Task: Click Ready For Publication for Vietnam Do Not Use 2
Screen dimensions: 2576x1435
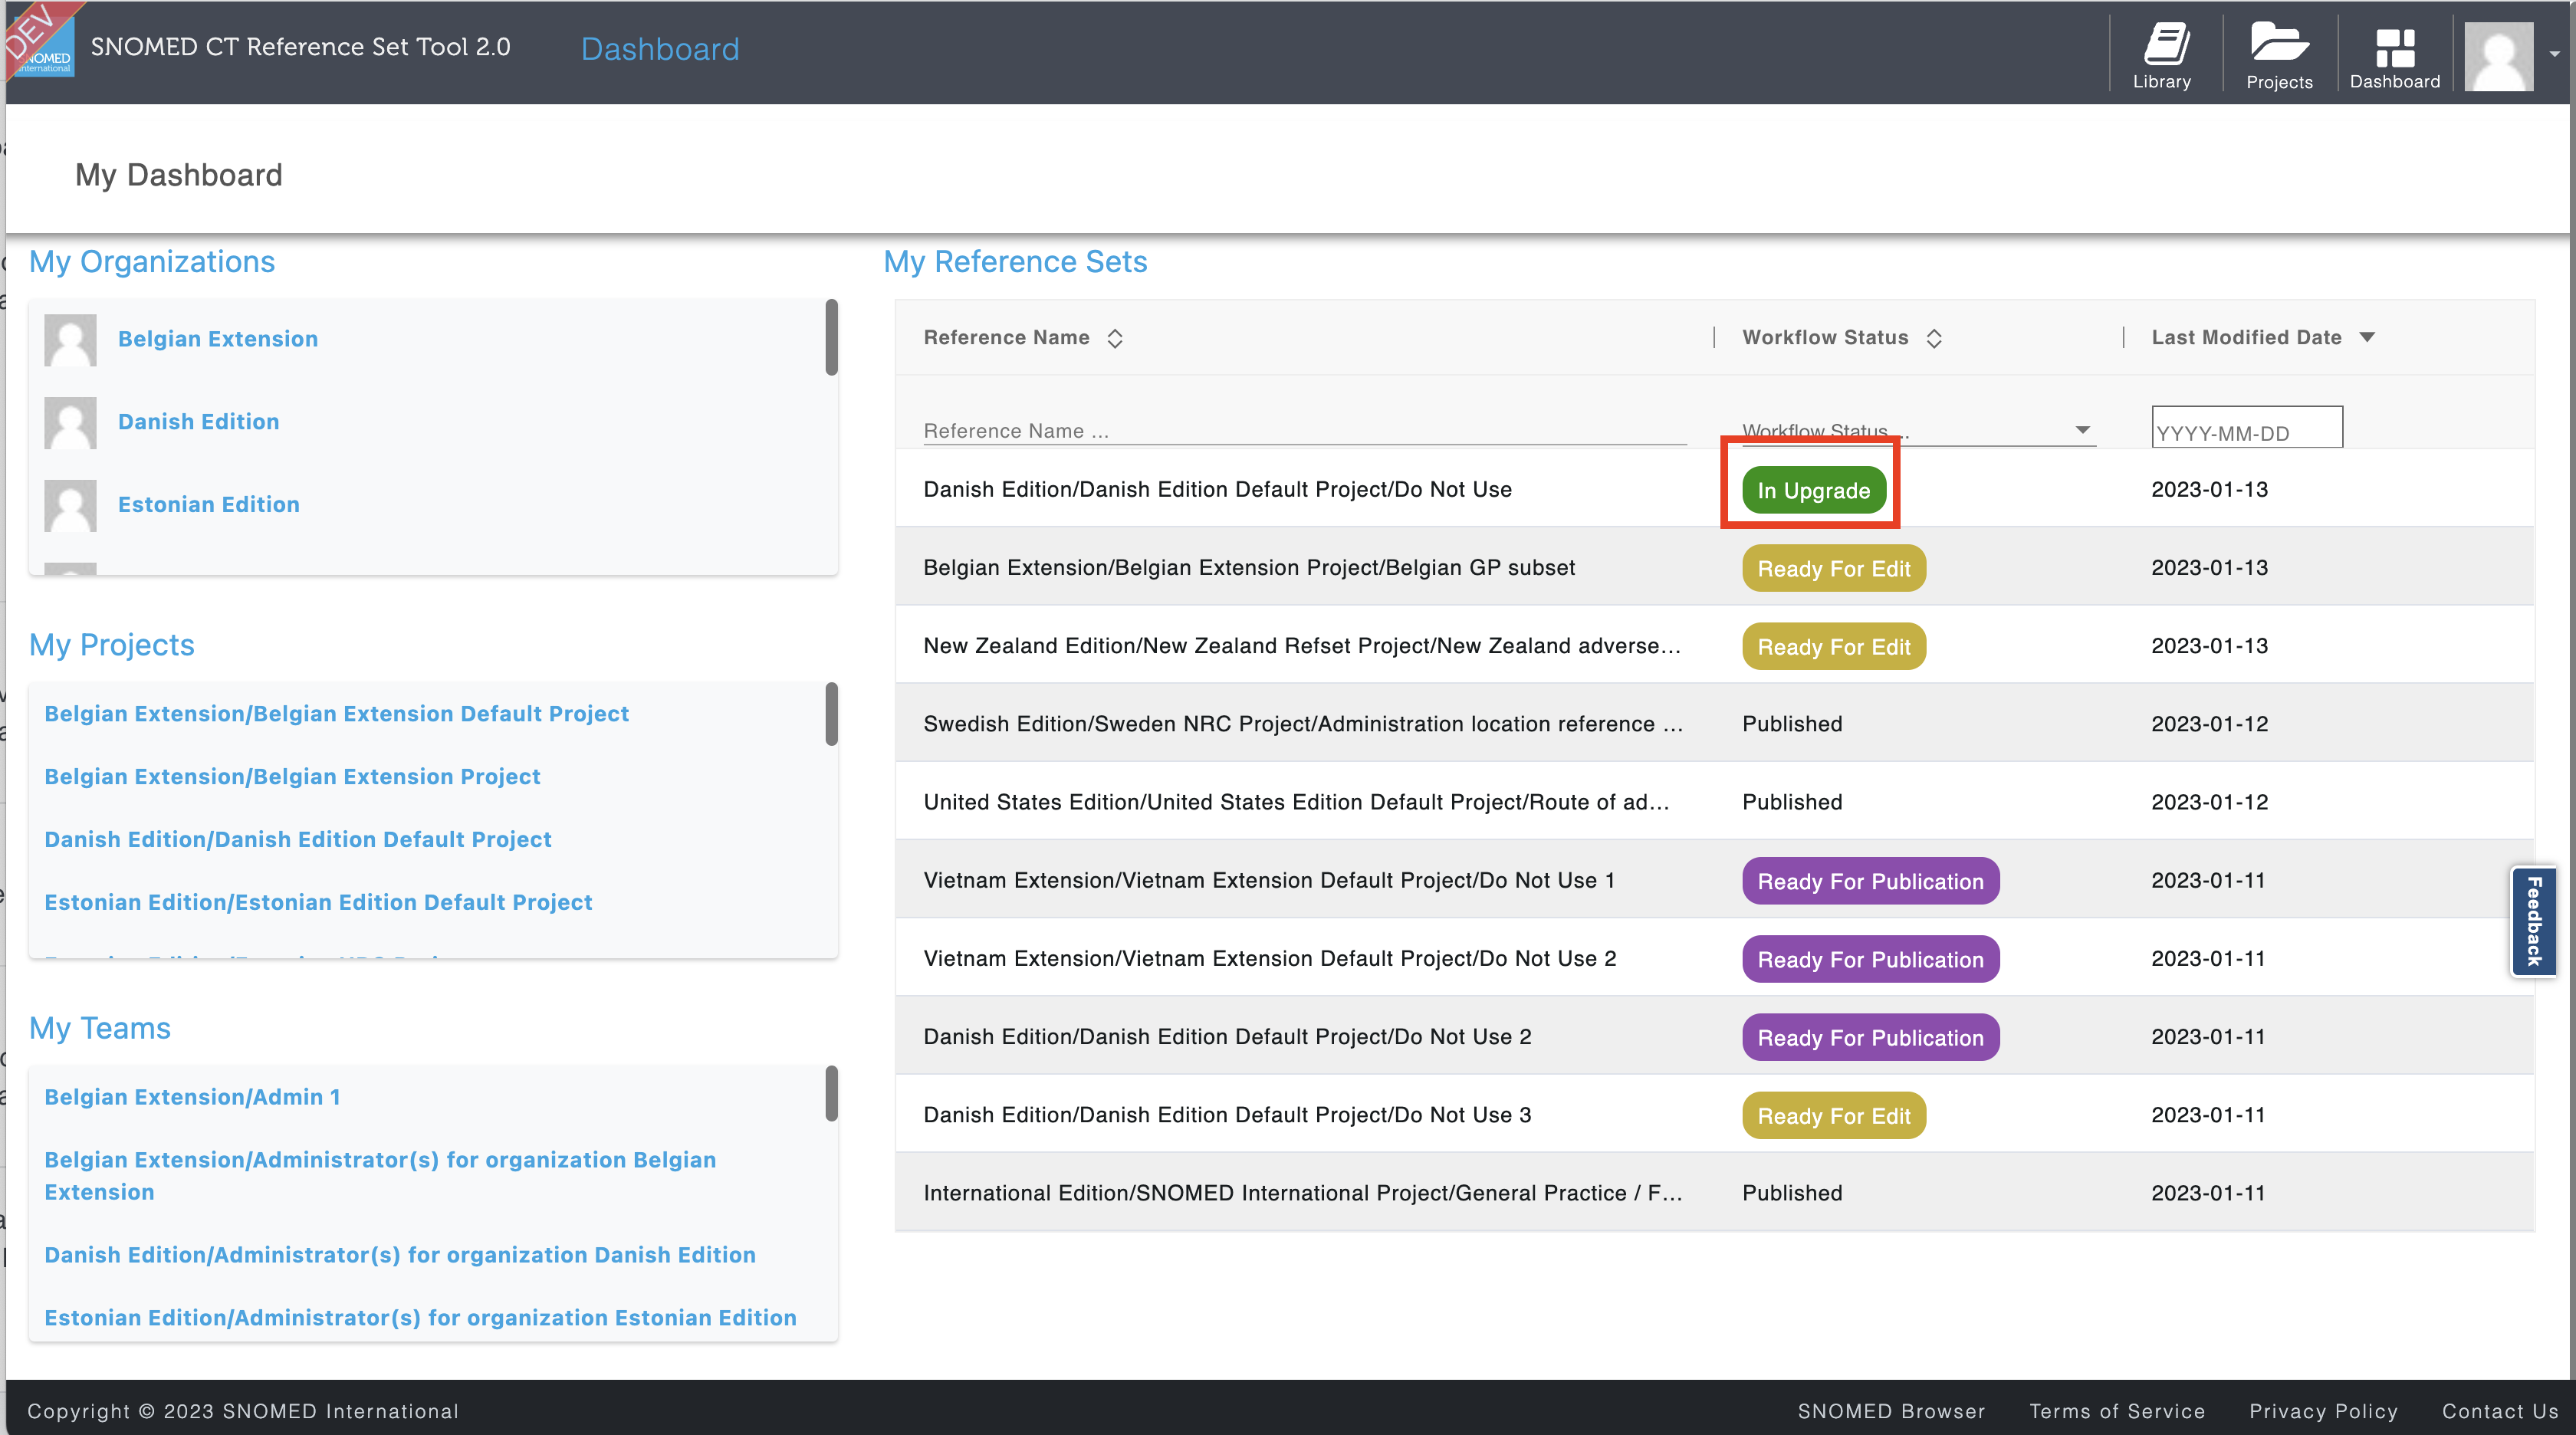Action: 1870,959
